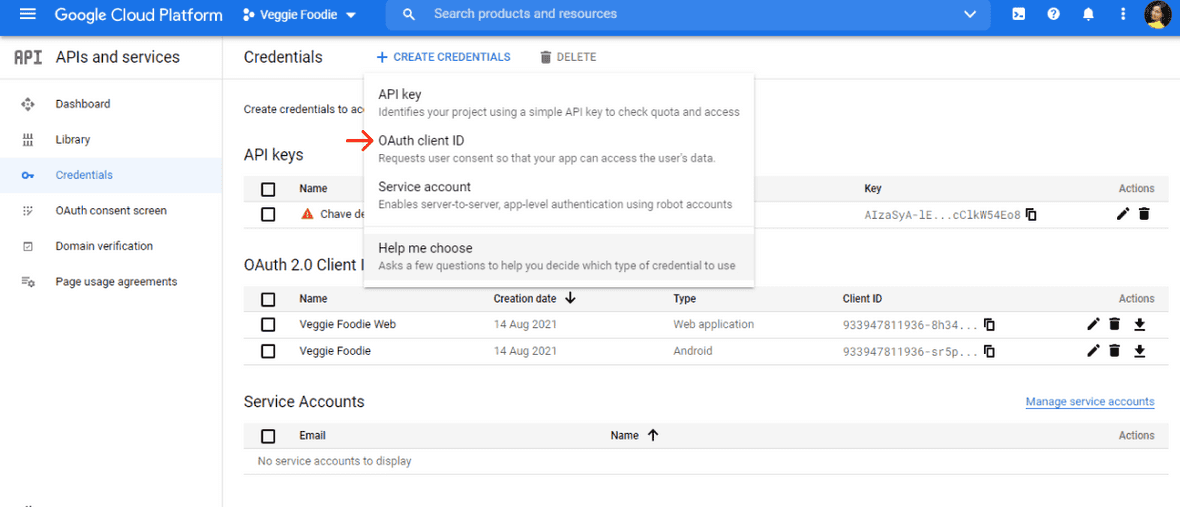Choose Service account menu option
Image resolution: width=1180 pixels, height=507 pixels.
click(x=558, y=195)
